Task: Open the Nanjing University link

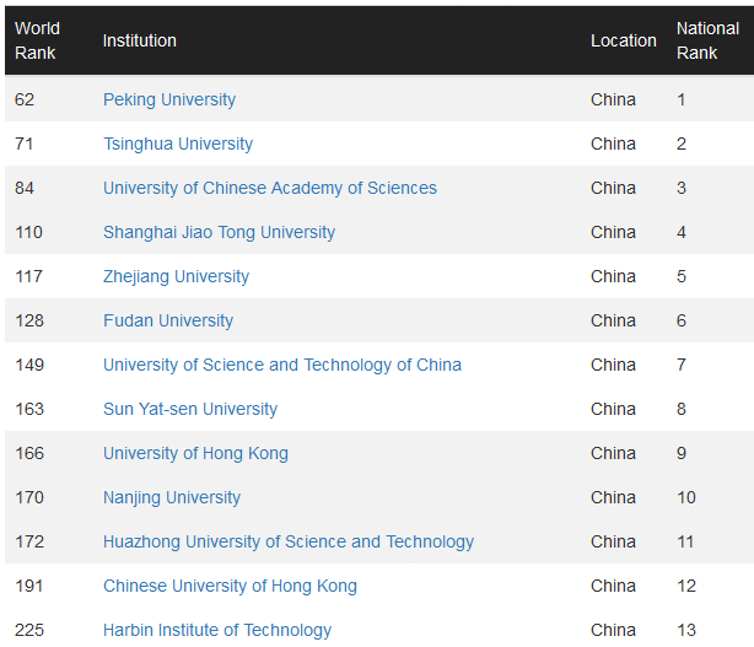Action: [x=172, y=497]
